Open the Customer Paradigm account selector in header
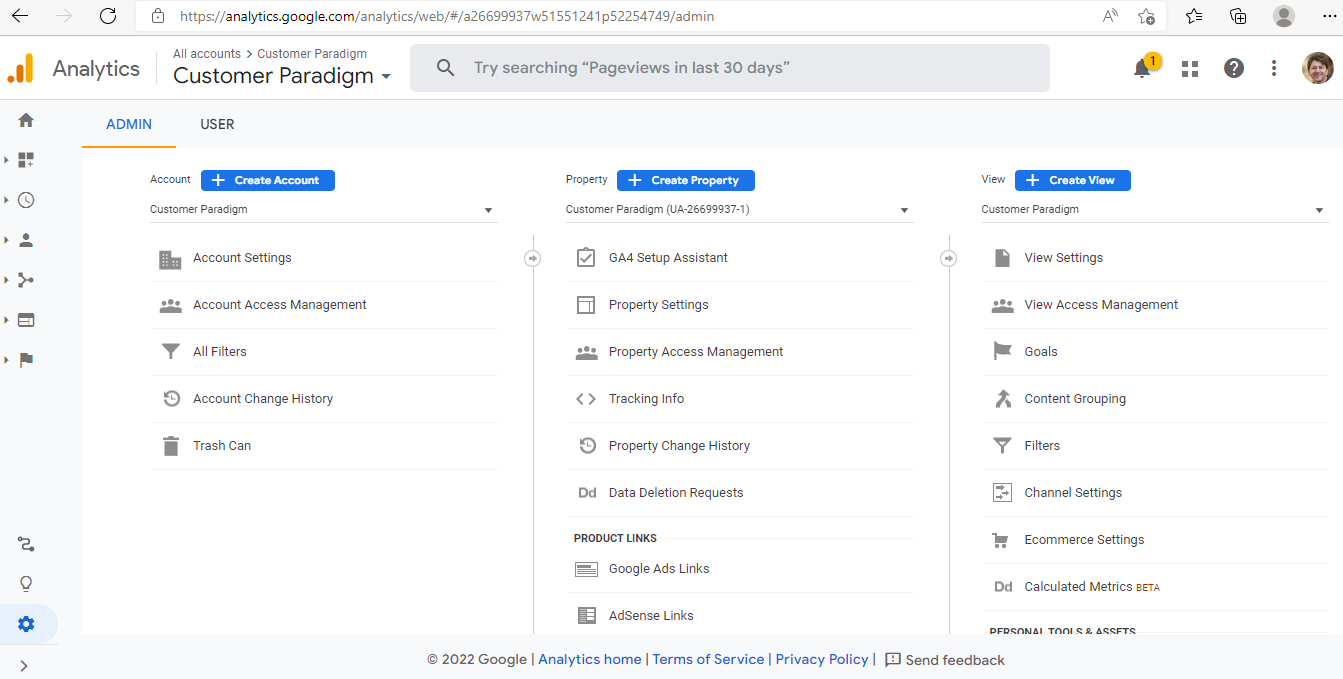The image size is (1343, 679). tap(282, 76)
